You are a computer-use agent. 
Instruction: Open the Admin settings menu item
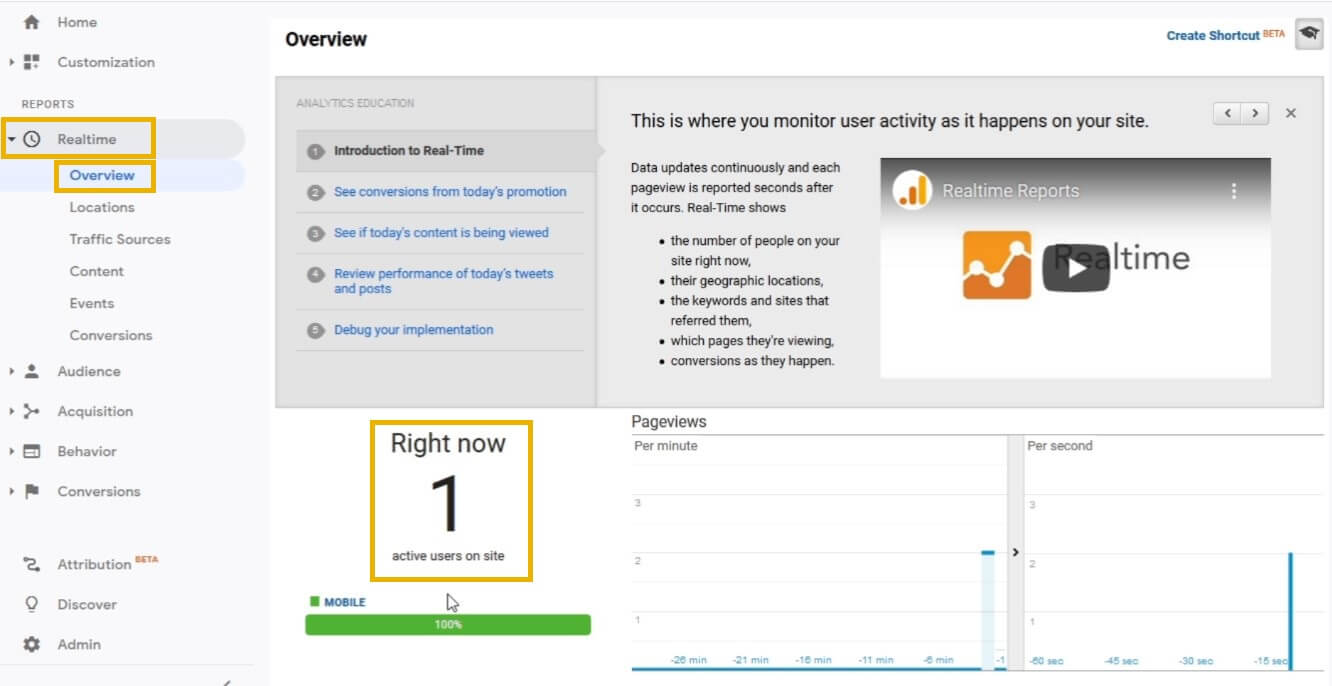coord(79,644)
